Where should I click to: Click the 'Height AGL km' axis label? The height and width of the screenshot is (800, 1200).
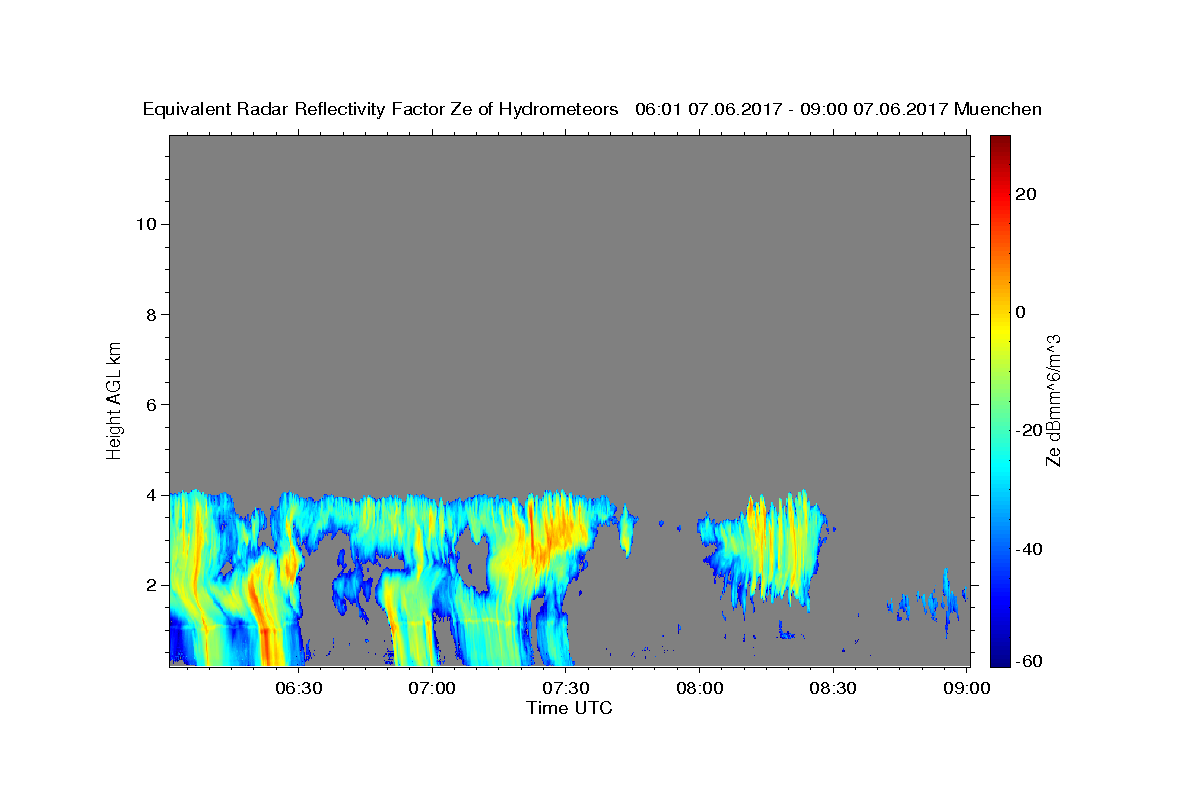[114, 399]
